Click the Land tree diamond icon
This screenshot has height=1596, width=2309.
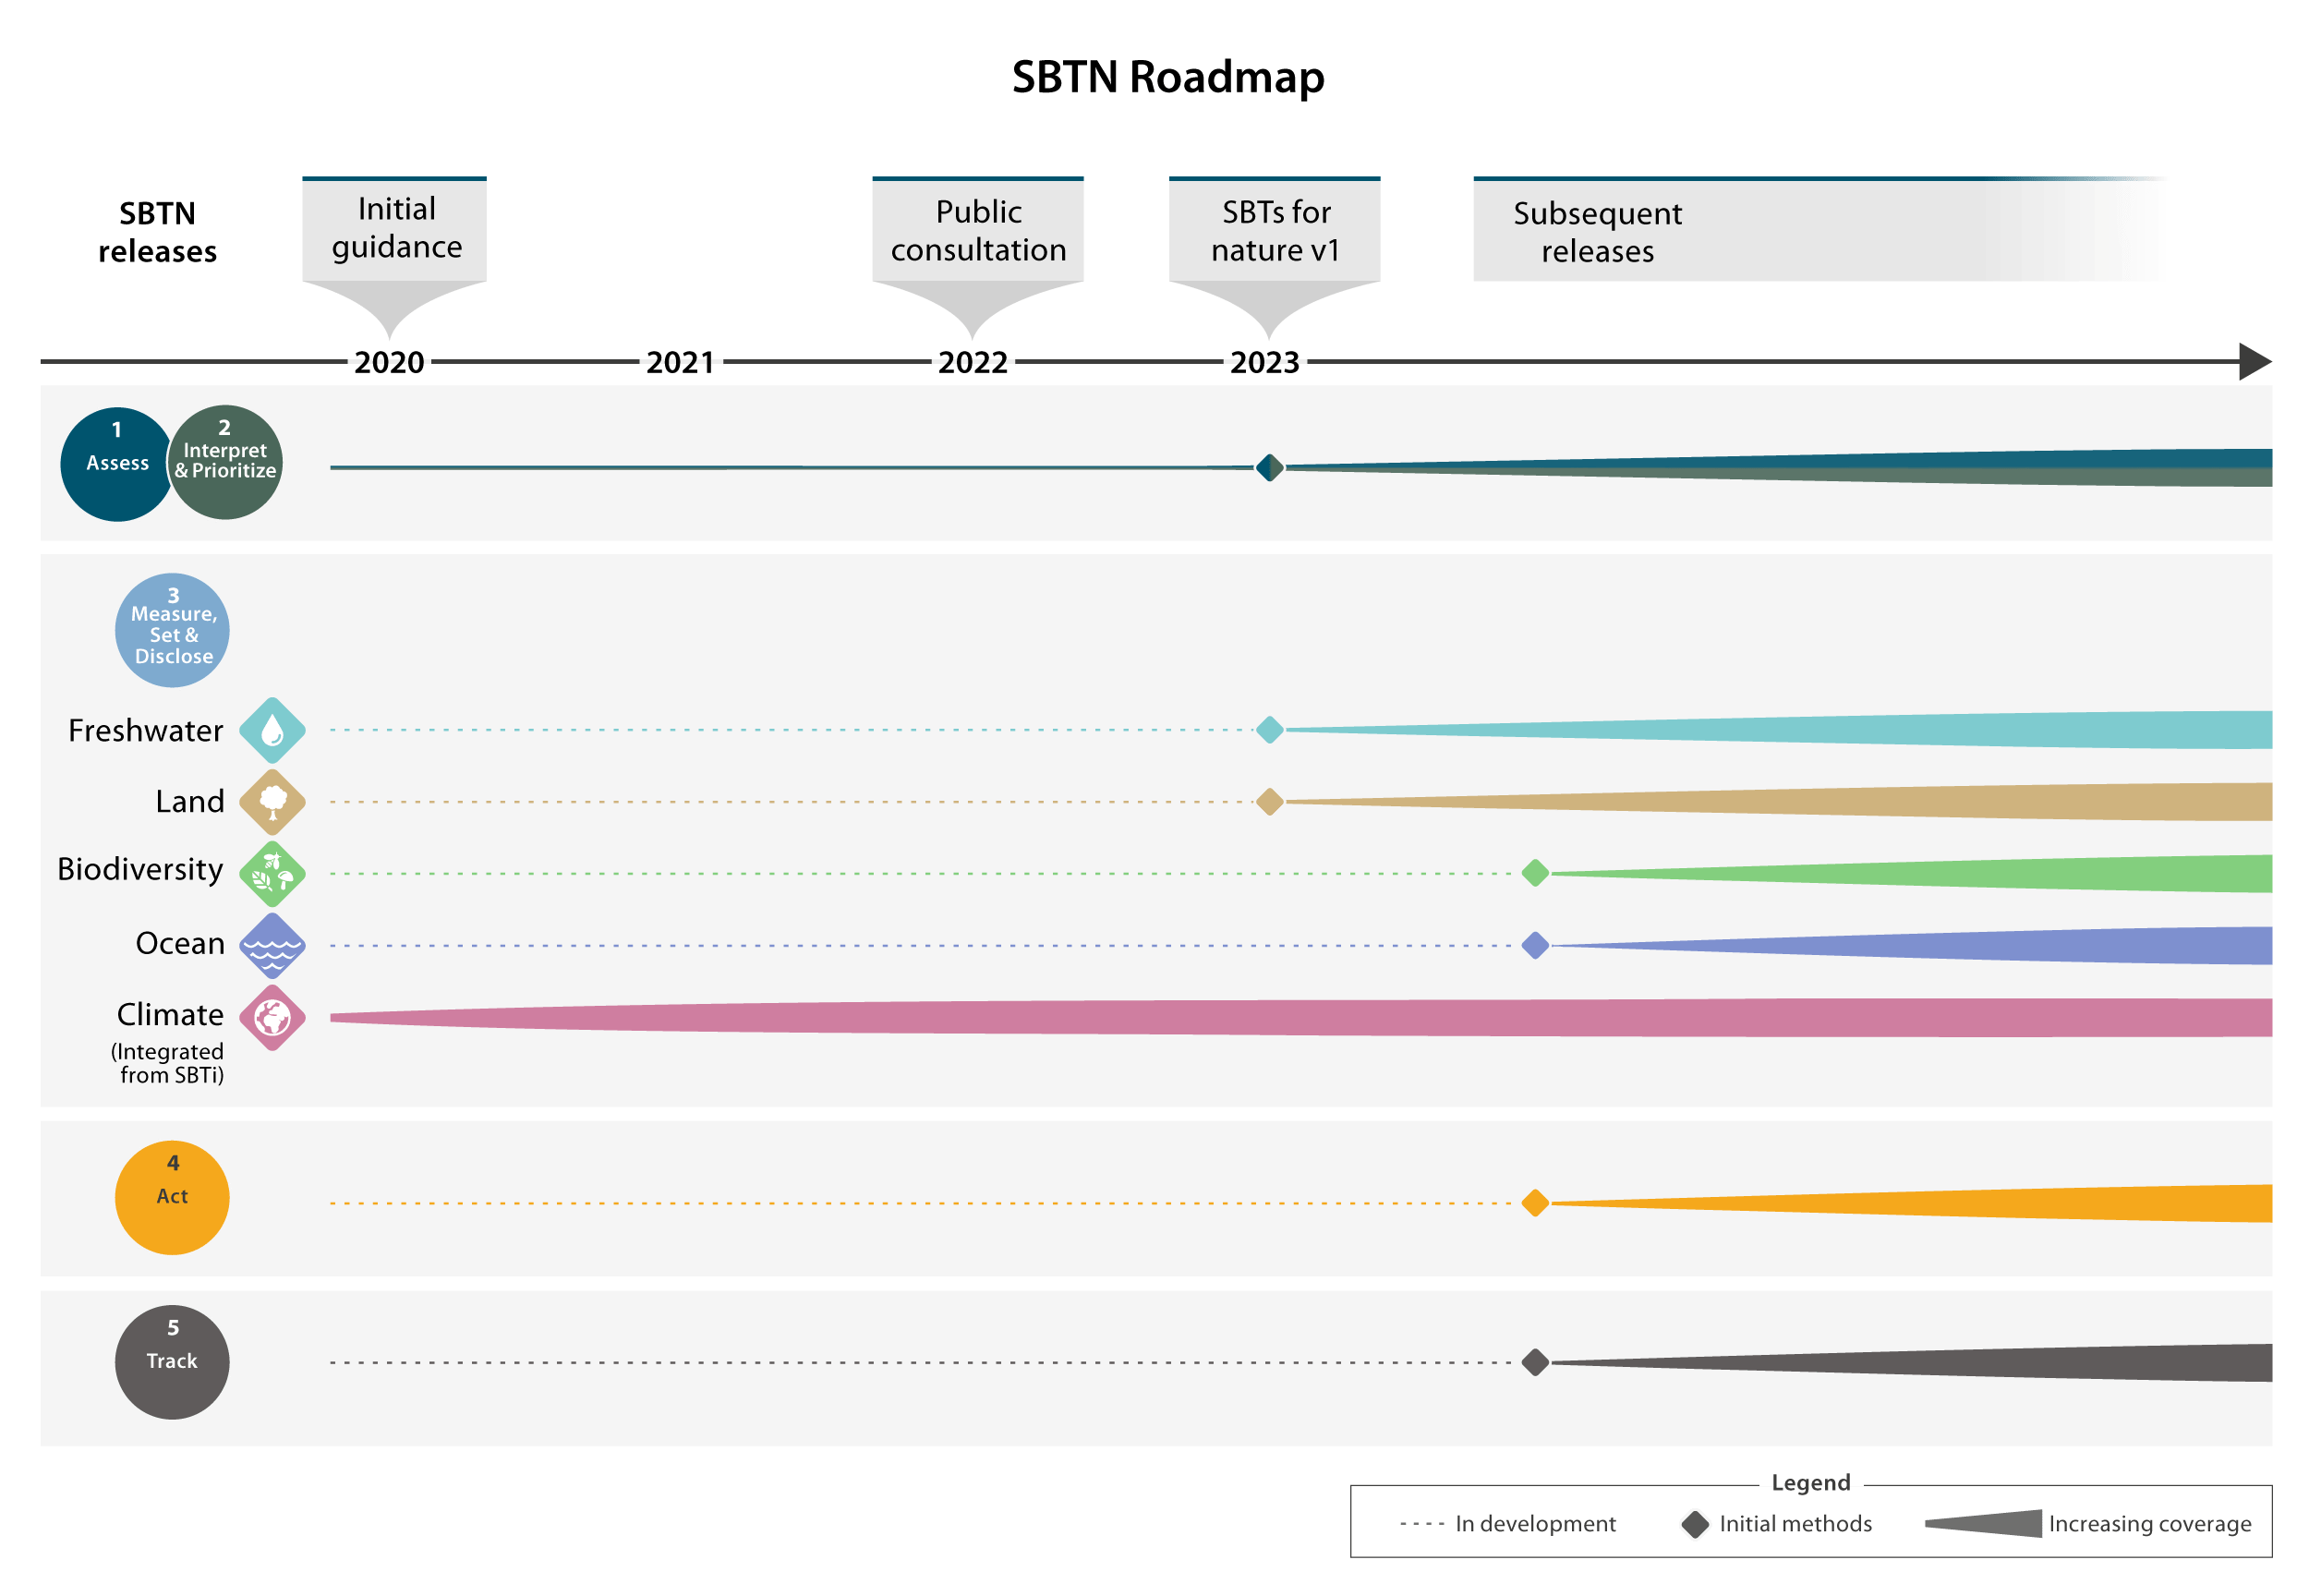tap(272, 802)
